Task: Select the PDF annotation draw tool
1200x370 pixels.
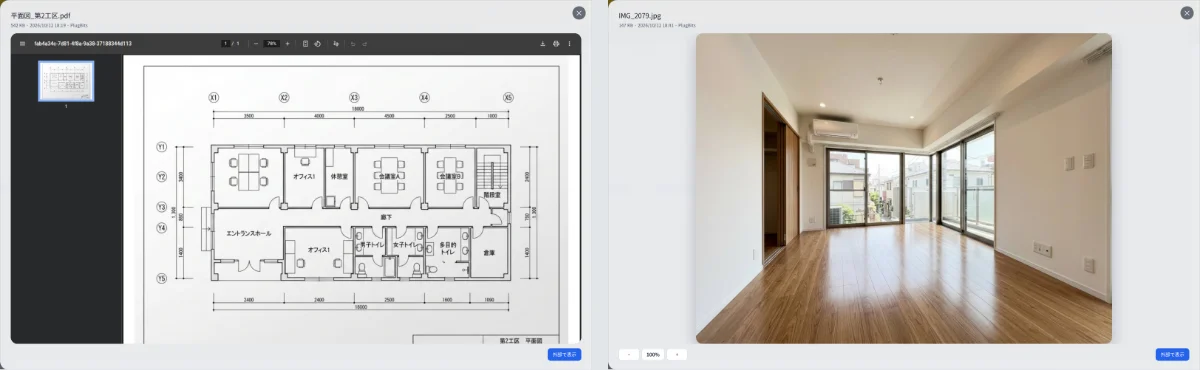Action: 336,44
